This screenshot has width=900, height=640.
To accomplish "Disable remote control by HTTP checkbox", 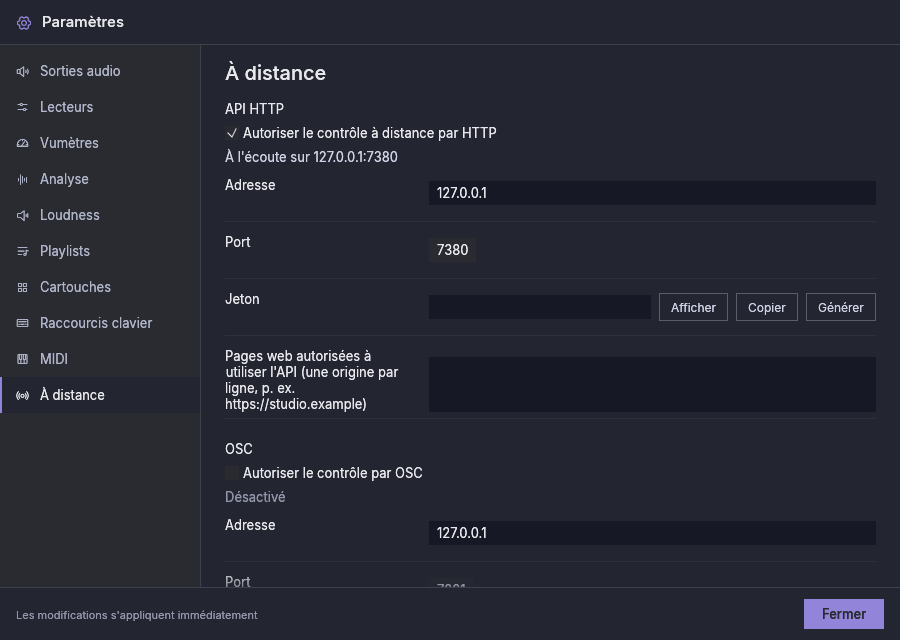I will point(232,133).
